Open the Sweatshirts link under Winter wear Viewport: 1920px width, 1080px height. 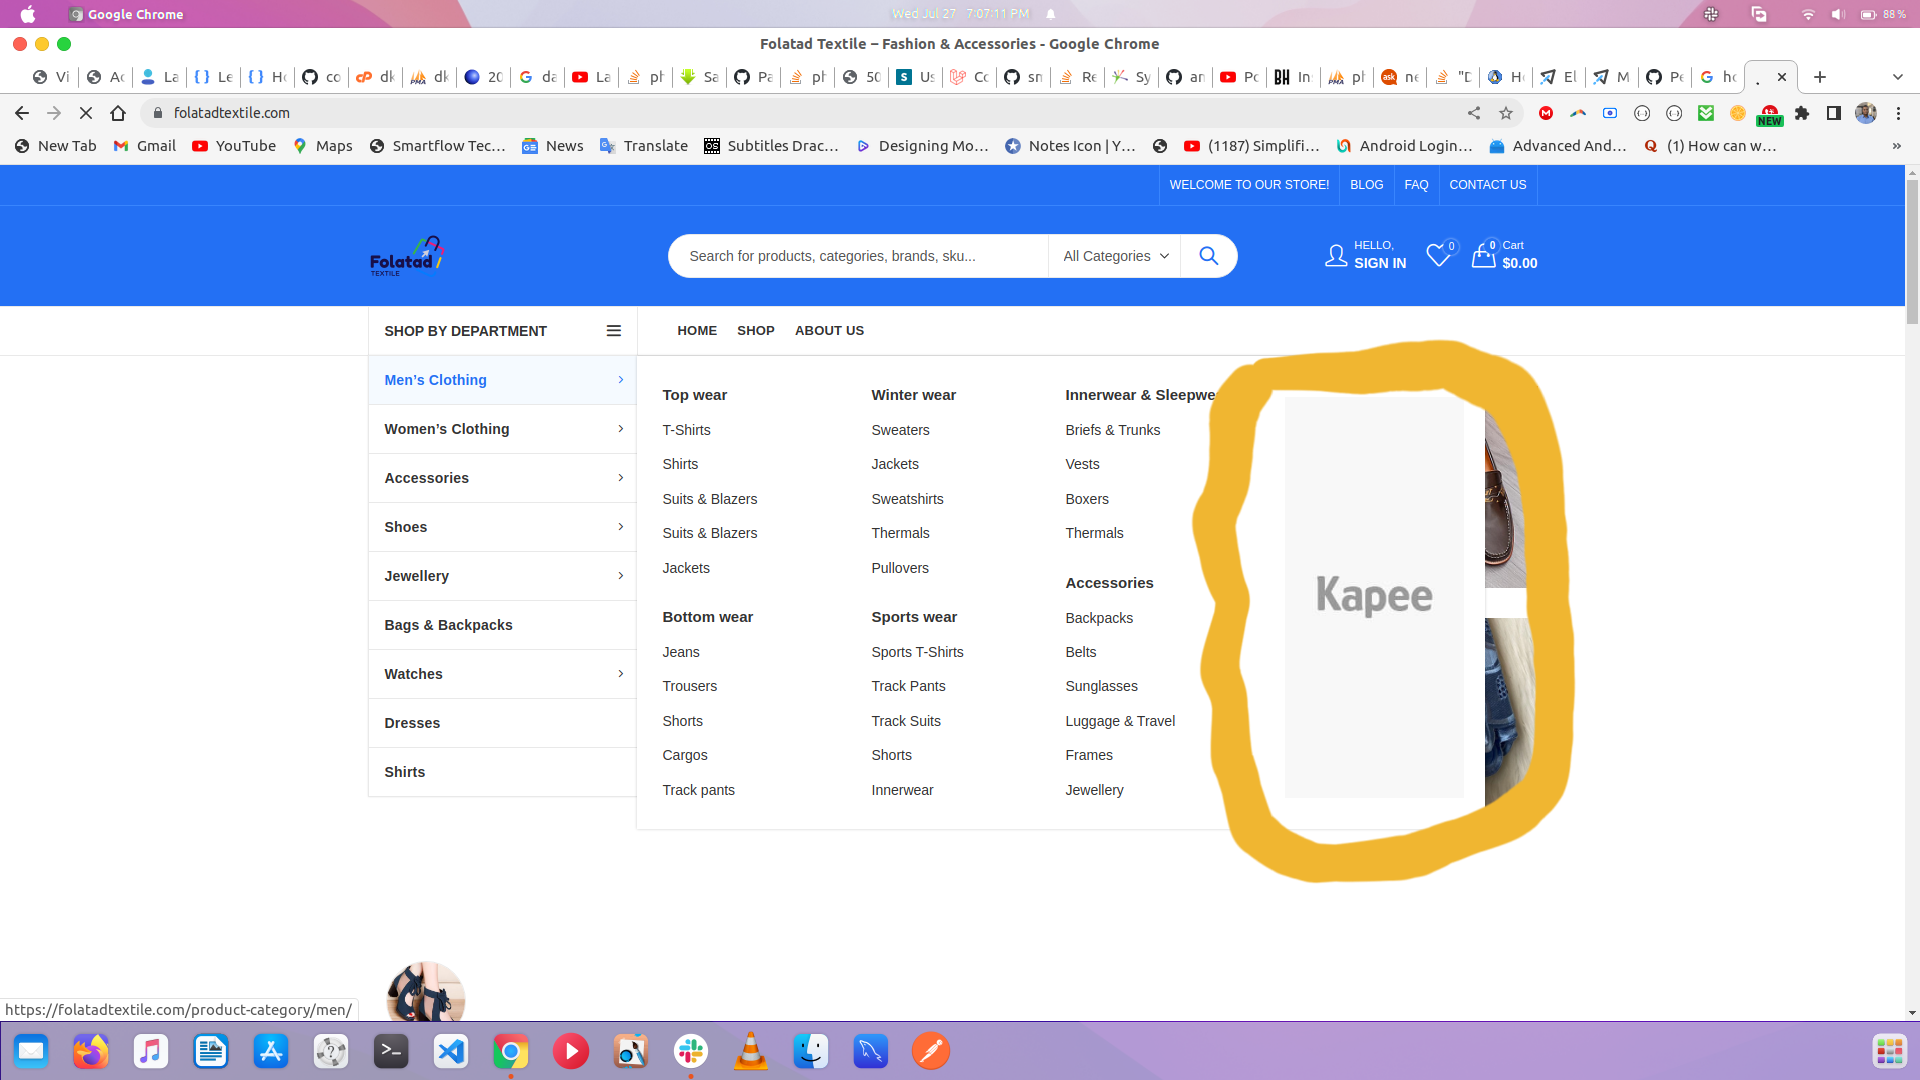pos(907,499)
